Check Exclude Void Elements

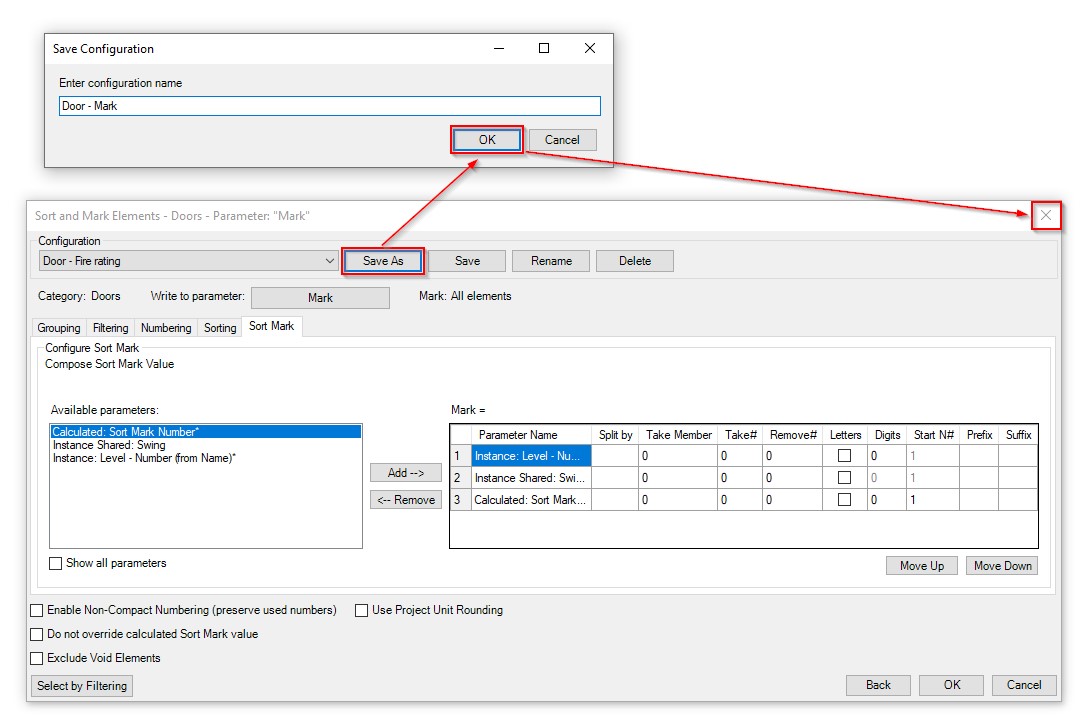38,659
